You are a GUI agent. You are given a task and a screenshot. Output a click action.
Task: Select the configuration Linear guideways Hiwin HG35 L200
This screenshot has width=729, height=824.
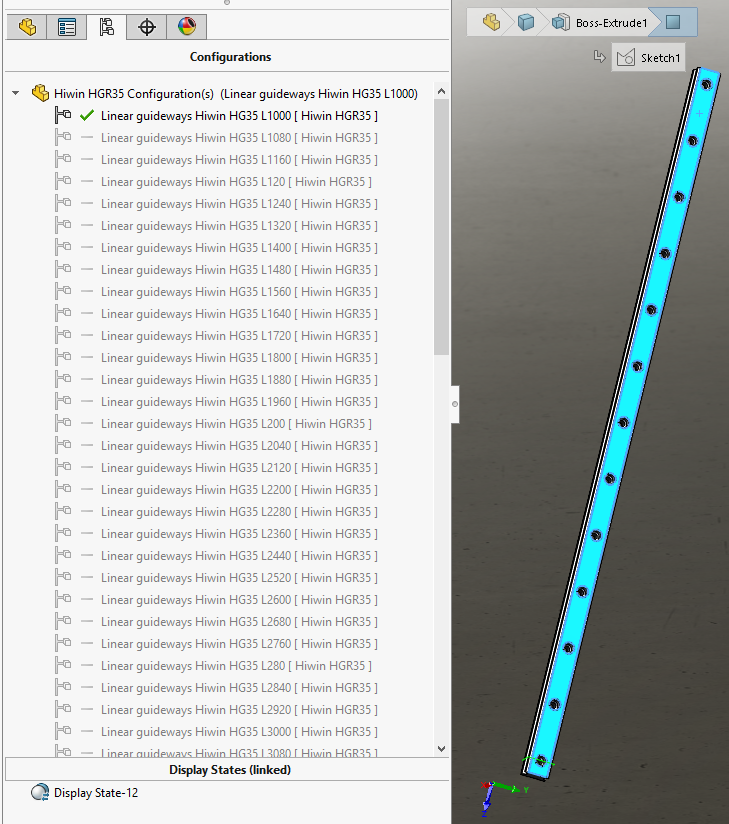click(x=236, y=424)
